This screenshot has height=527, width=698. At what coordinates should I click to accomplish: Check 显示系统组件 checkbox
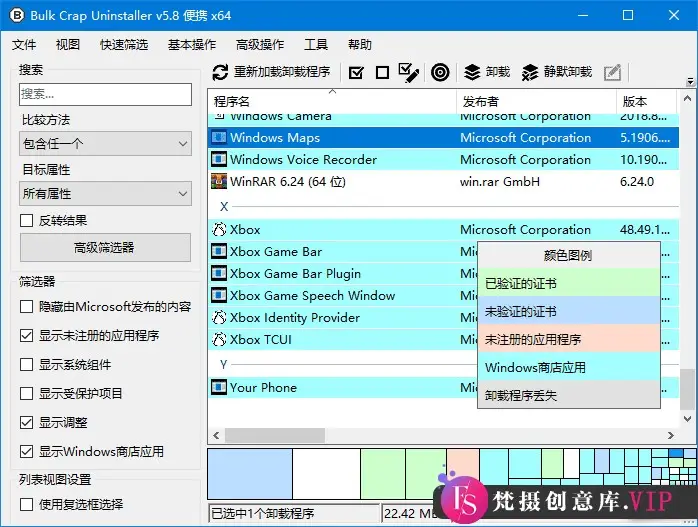pyautogui.click(x=27, y=365)
